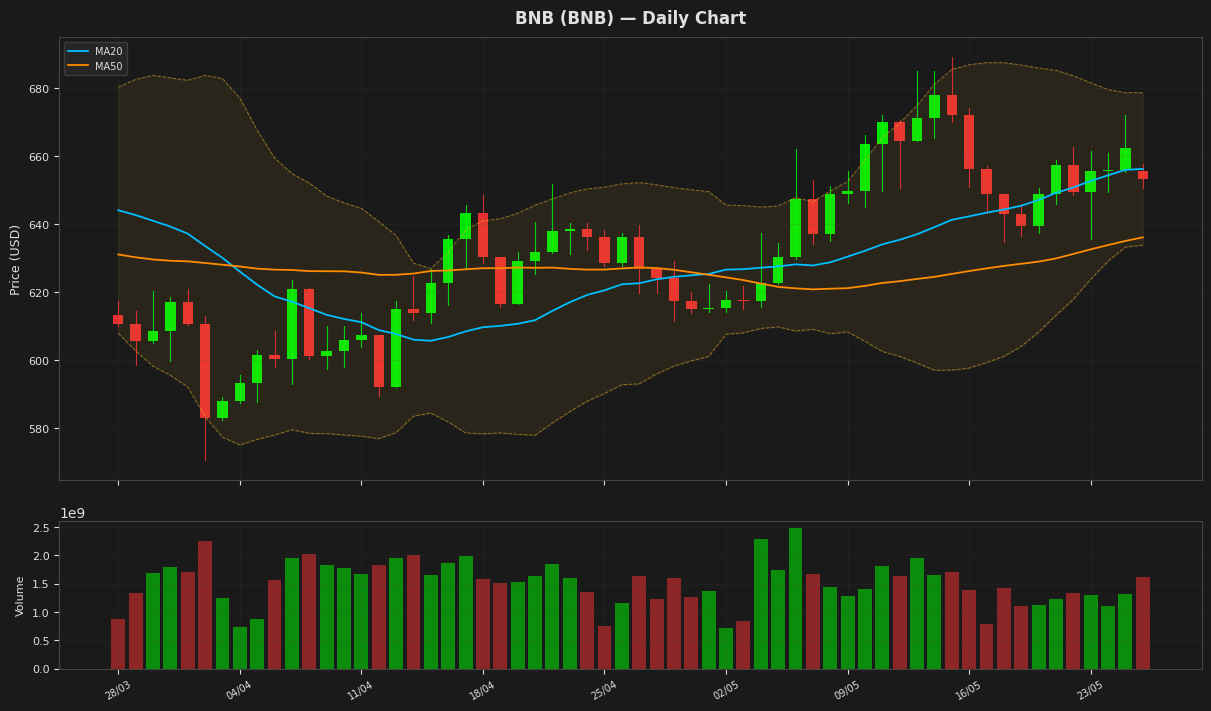Click the 1.5 volume axis tick label
The width and height of the screenshot is (1211, 711).
point(42,585)
